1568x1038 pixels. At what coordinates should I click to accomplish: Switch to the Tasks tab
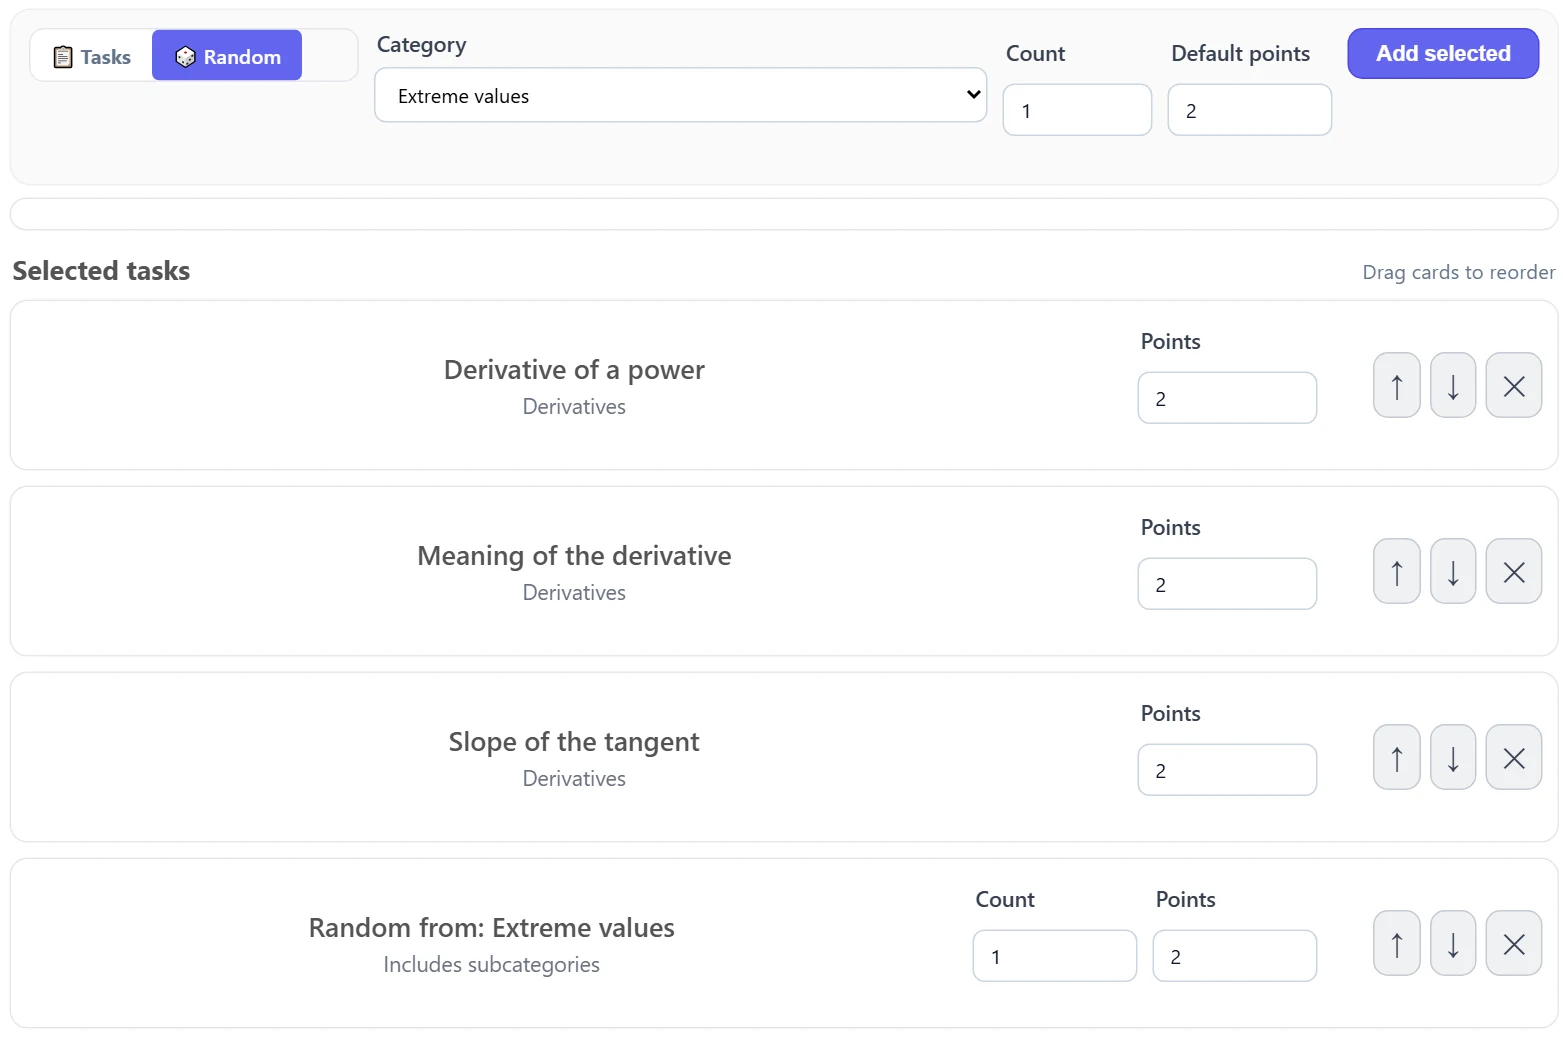point(92,56)
